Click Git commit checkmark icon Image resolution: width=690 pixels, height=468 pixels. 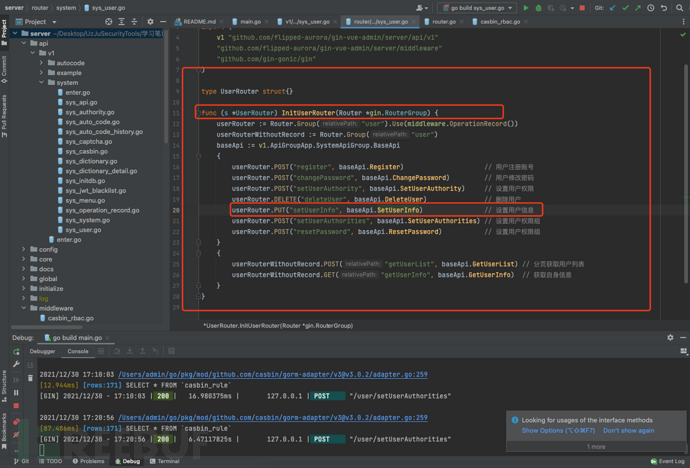[x=626, y=8]
